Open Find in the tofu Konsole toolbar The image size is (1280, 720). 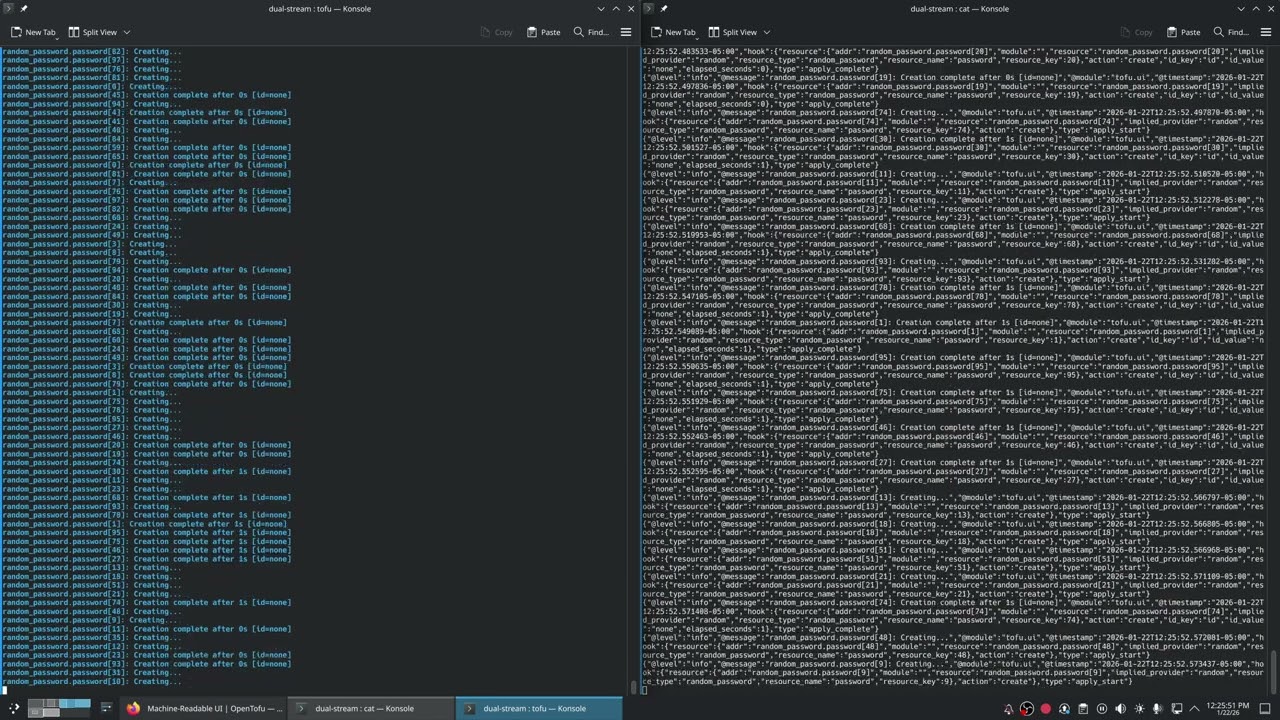pos(591,32)
